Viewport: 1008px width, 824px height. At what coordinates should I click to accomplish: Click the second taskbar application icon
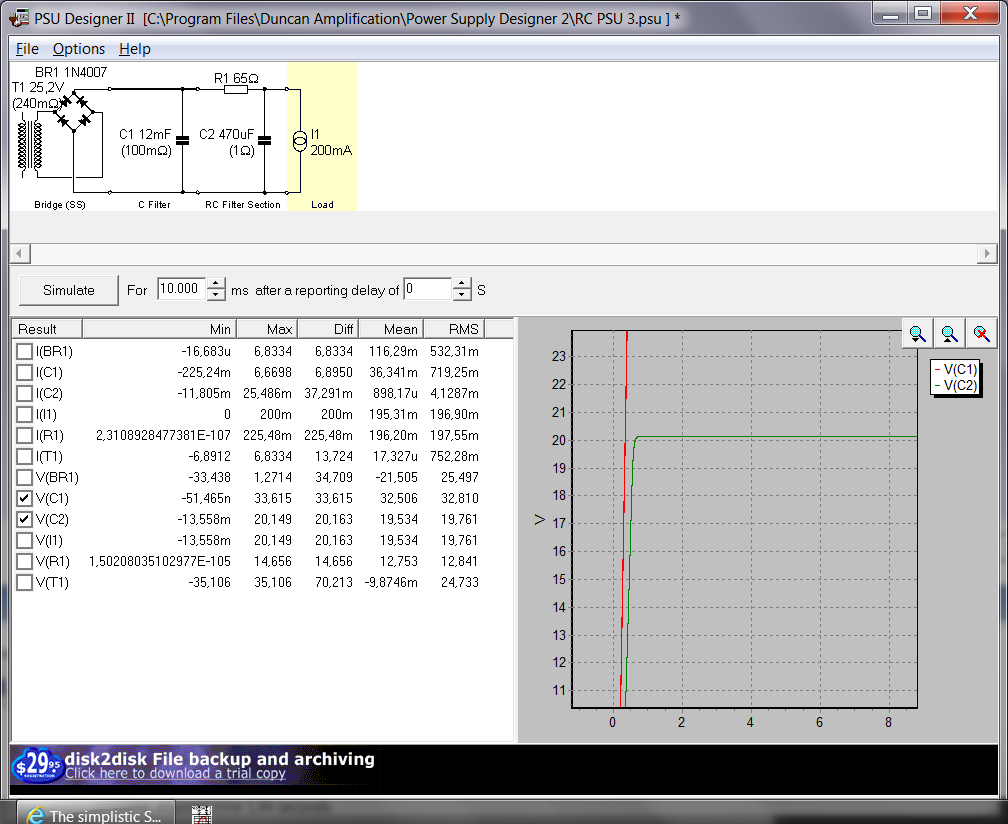pos(202,815)
